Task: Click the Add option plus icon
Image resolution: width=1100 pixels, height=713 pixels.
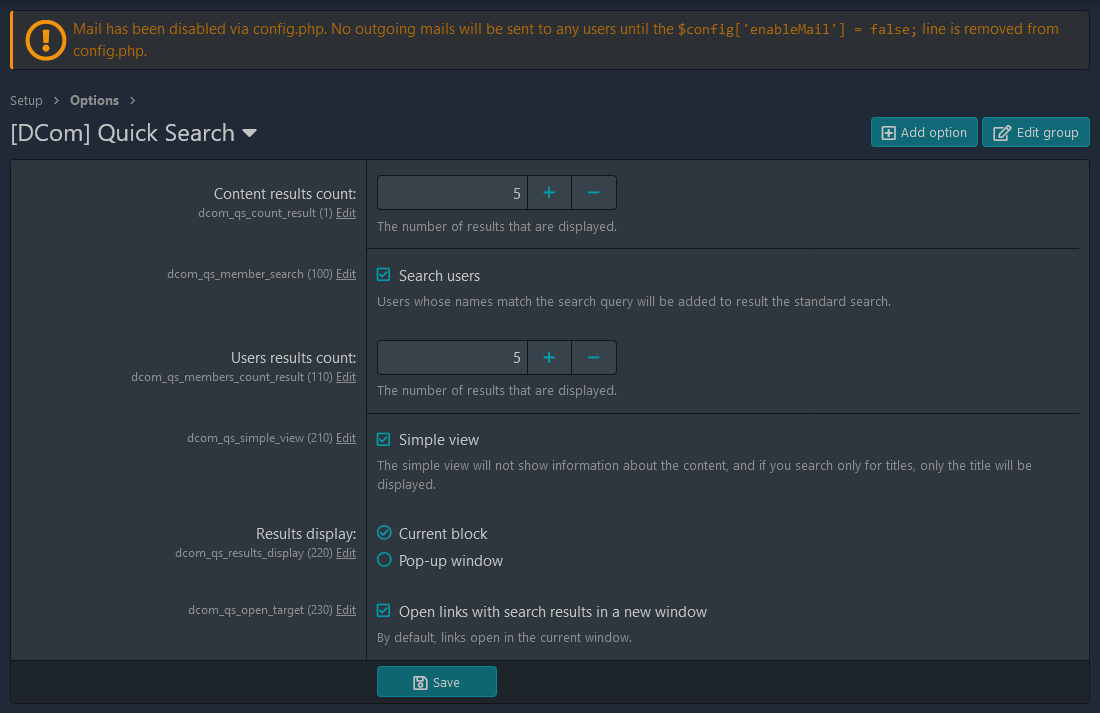Action: [889, 131]
